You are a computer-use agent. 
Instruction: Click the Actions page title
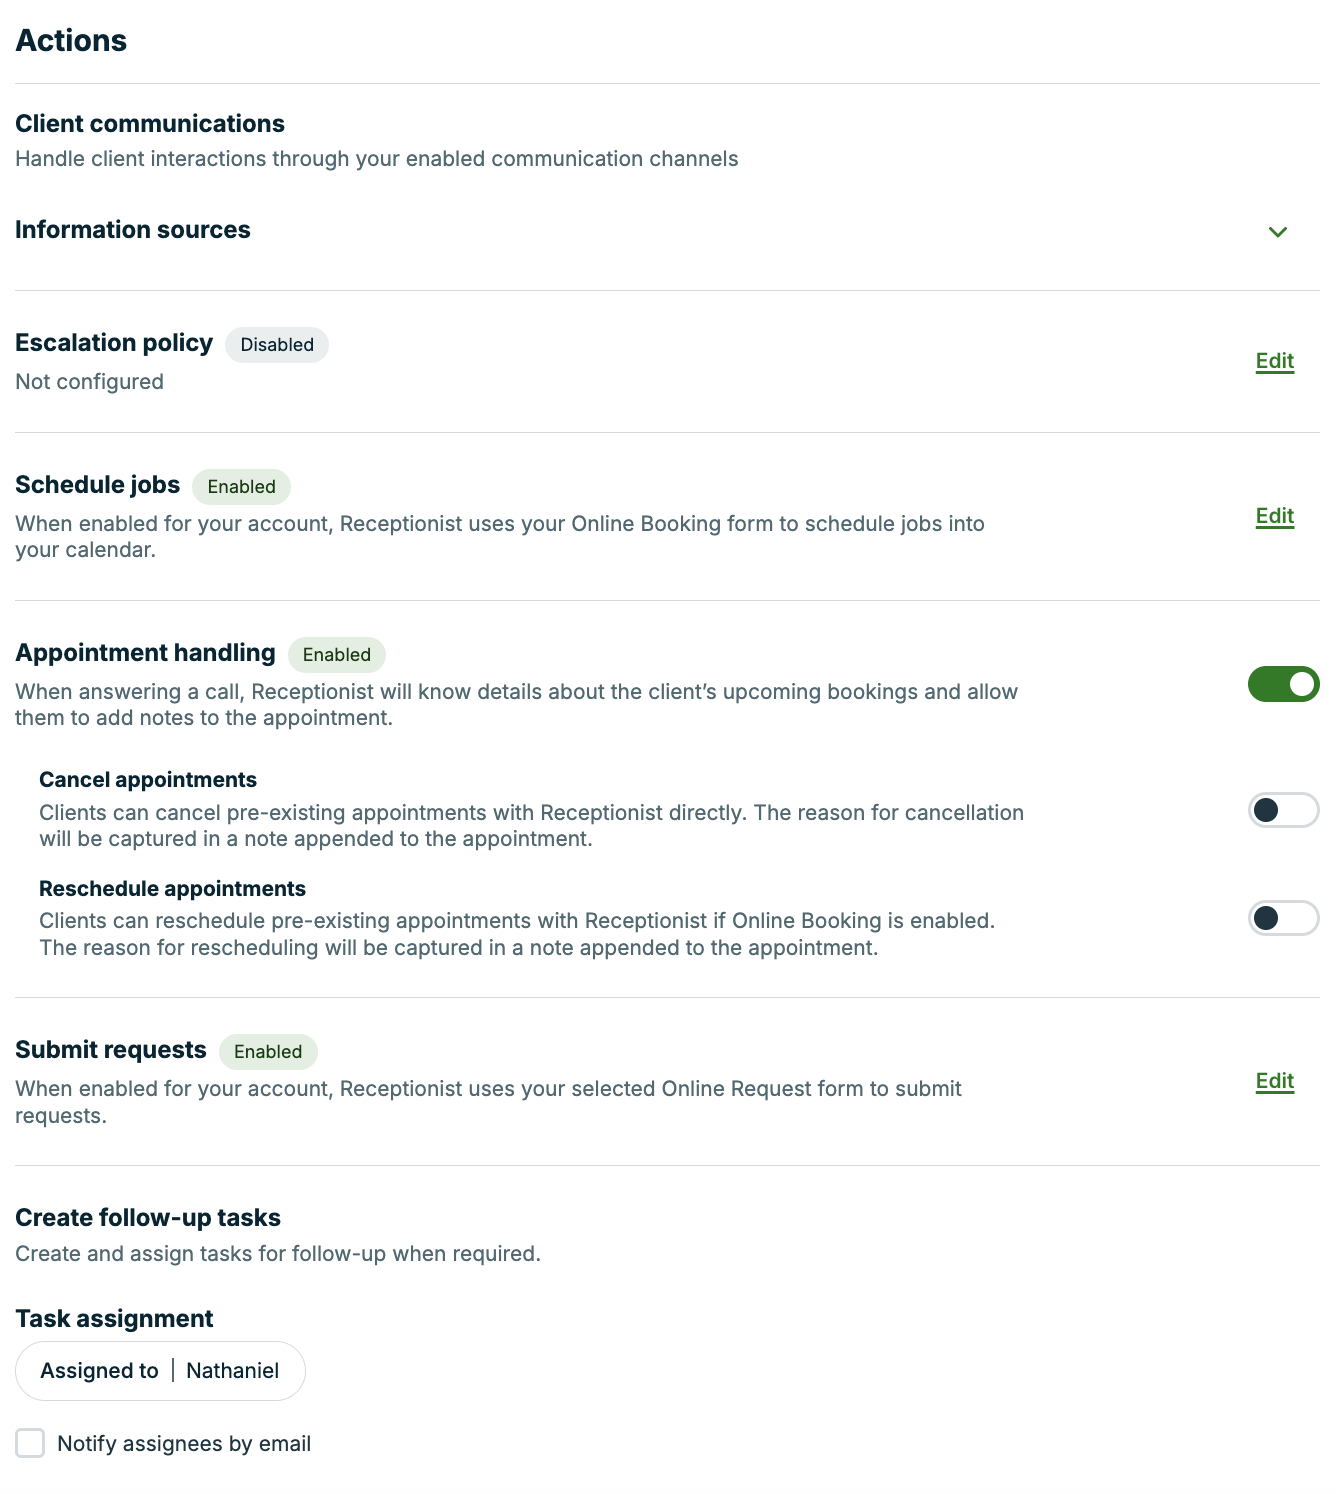[x=70, y=40]
